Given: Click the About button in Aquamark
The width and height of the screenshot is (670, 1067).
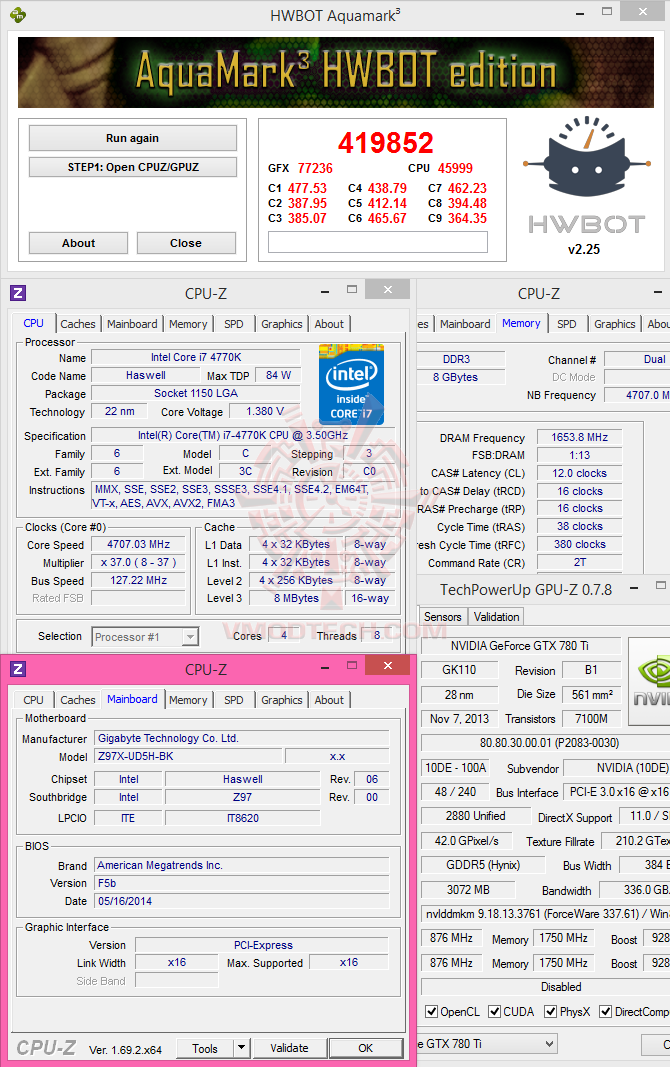Looking at the screenshot, I should point(78,243).
